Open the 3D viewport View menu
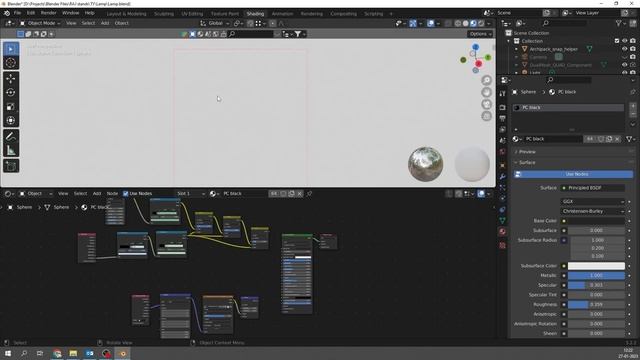The width and height of the screenshot is (640, 360). pos(71,23)
